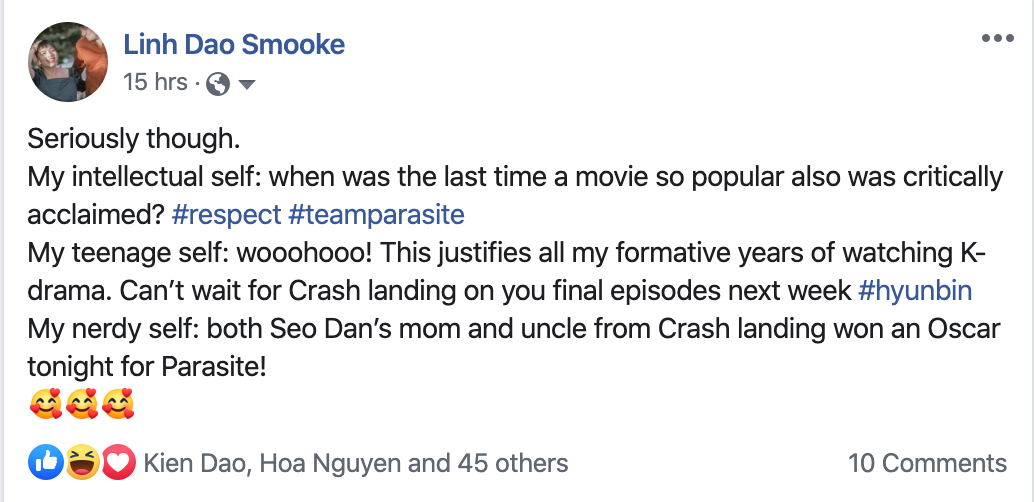The image size is (1034, 502).
Task: Click the blue Like reaction icon
Action: tap(46, 462)
